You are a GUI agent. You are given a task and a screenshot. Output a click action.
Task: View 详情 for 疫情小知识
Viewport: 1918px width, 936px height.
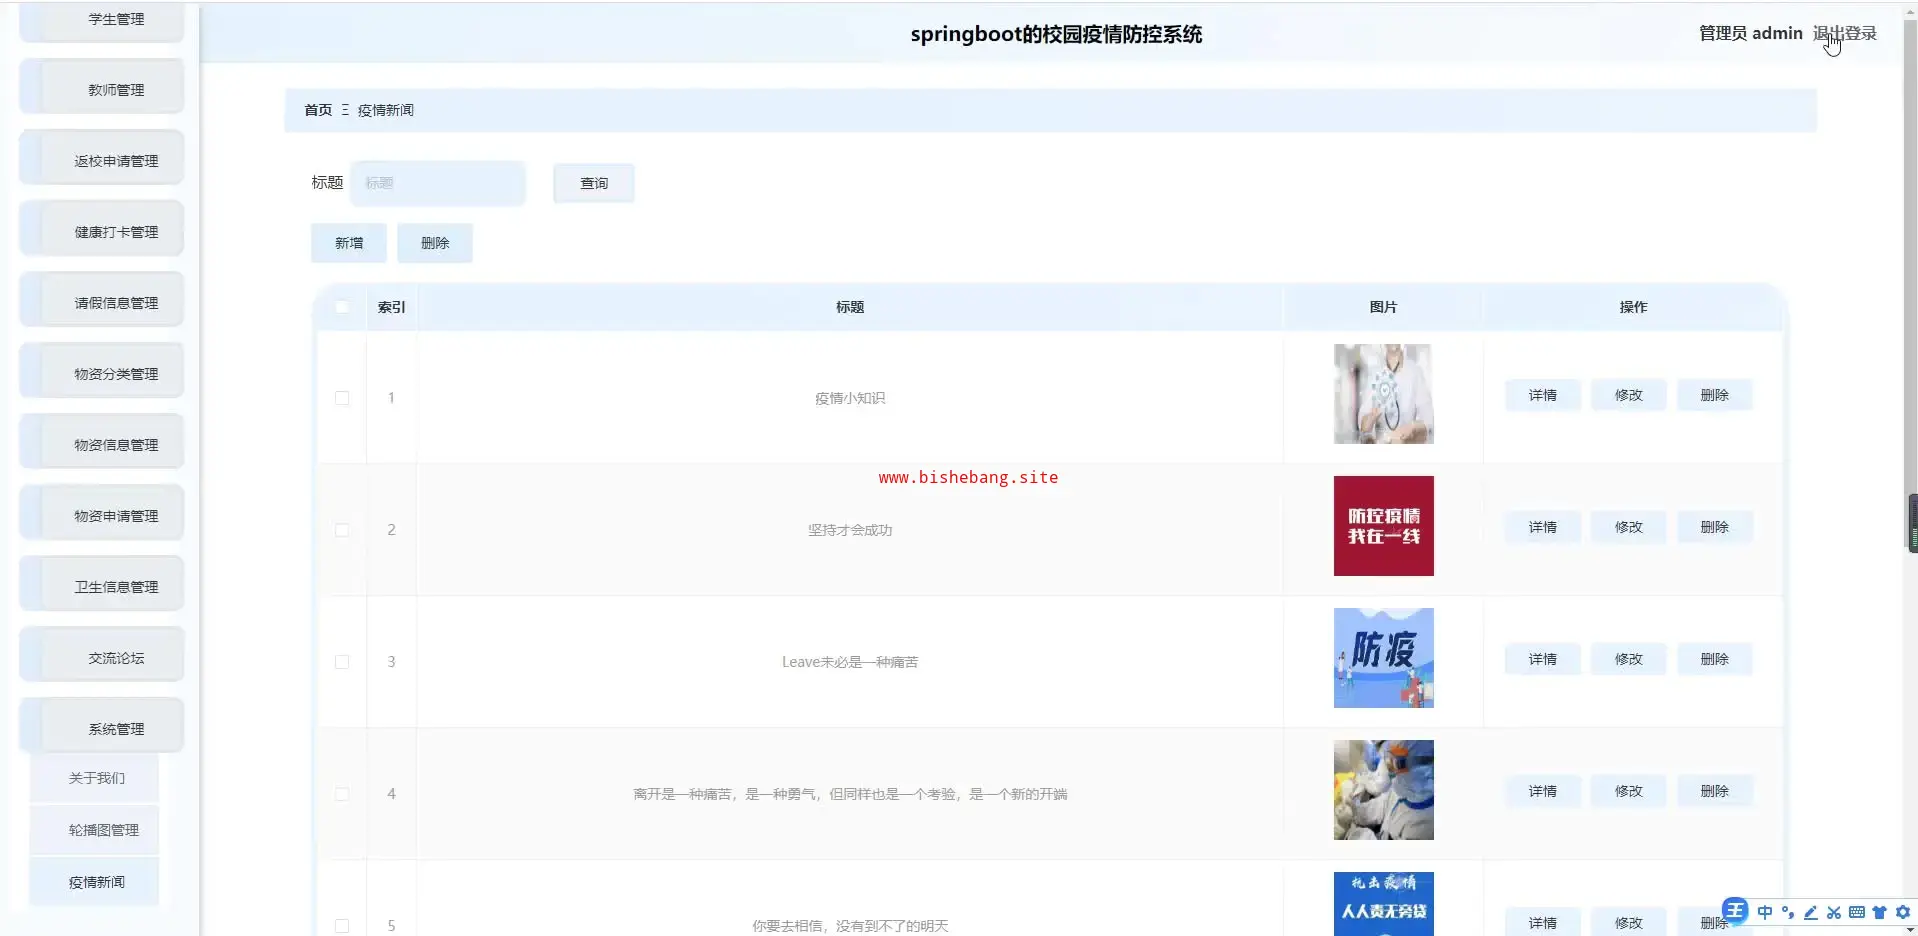coord(1543,395)
